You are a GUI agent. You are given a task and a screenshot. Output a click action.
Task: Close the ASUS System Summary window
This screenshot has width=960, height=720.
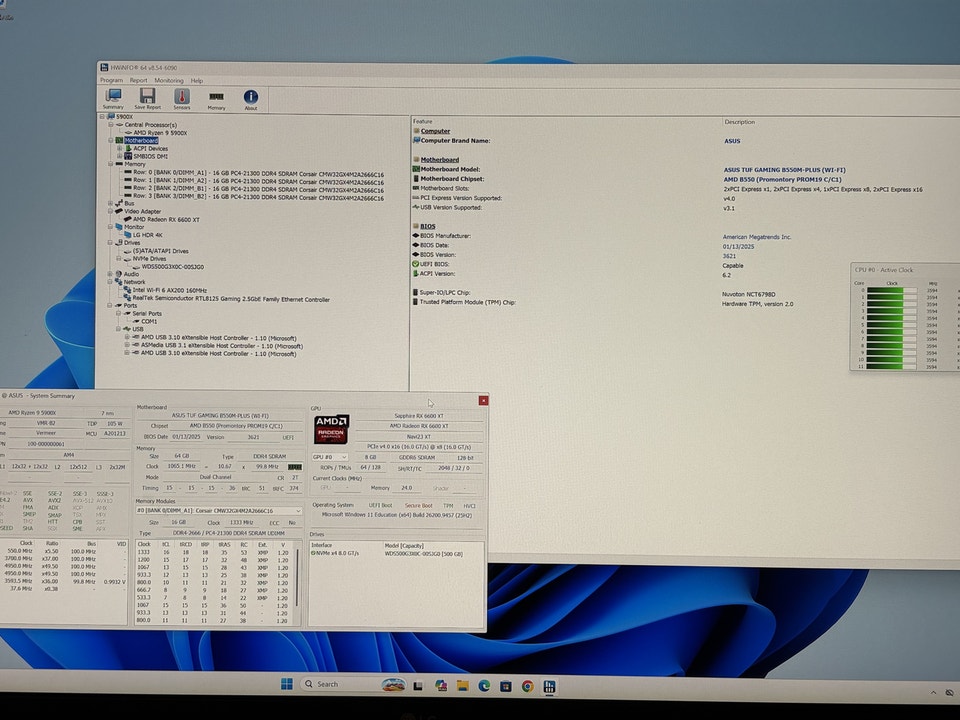[x=483, y=400]
